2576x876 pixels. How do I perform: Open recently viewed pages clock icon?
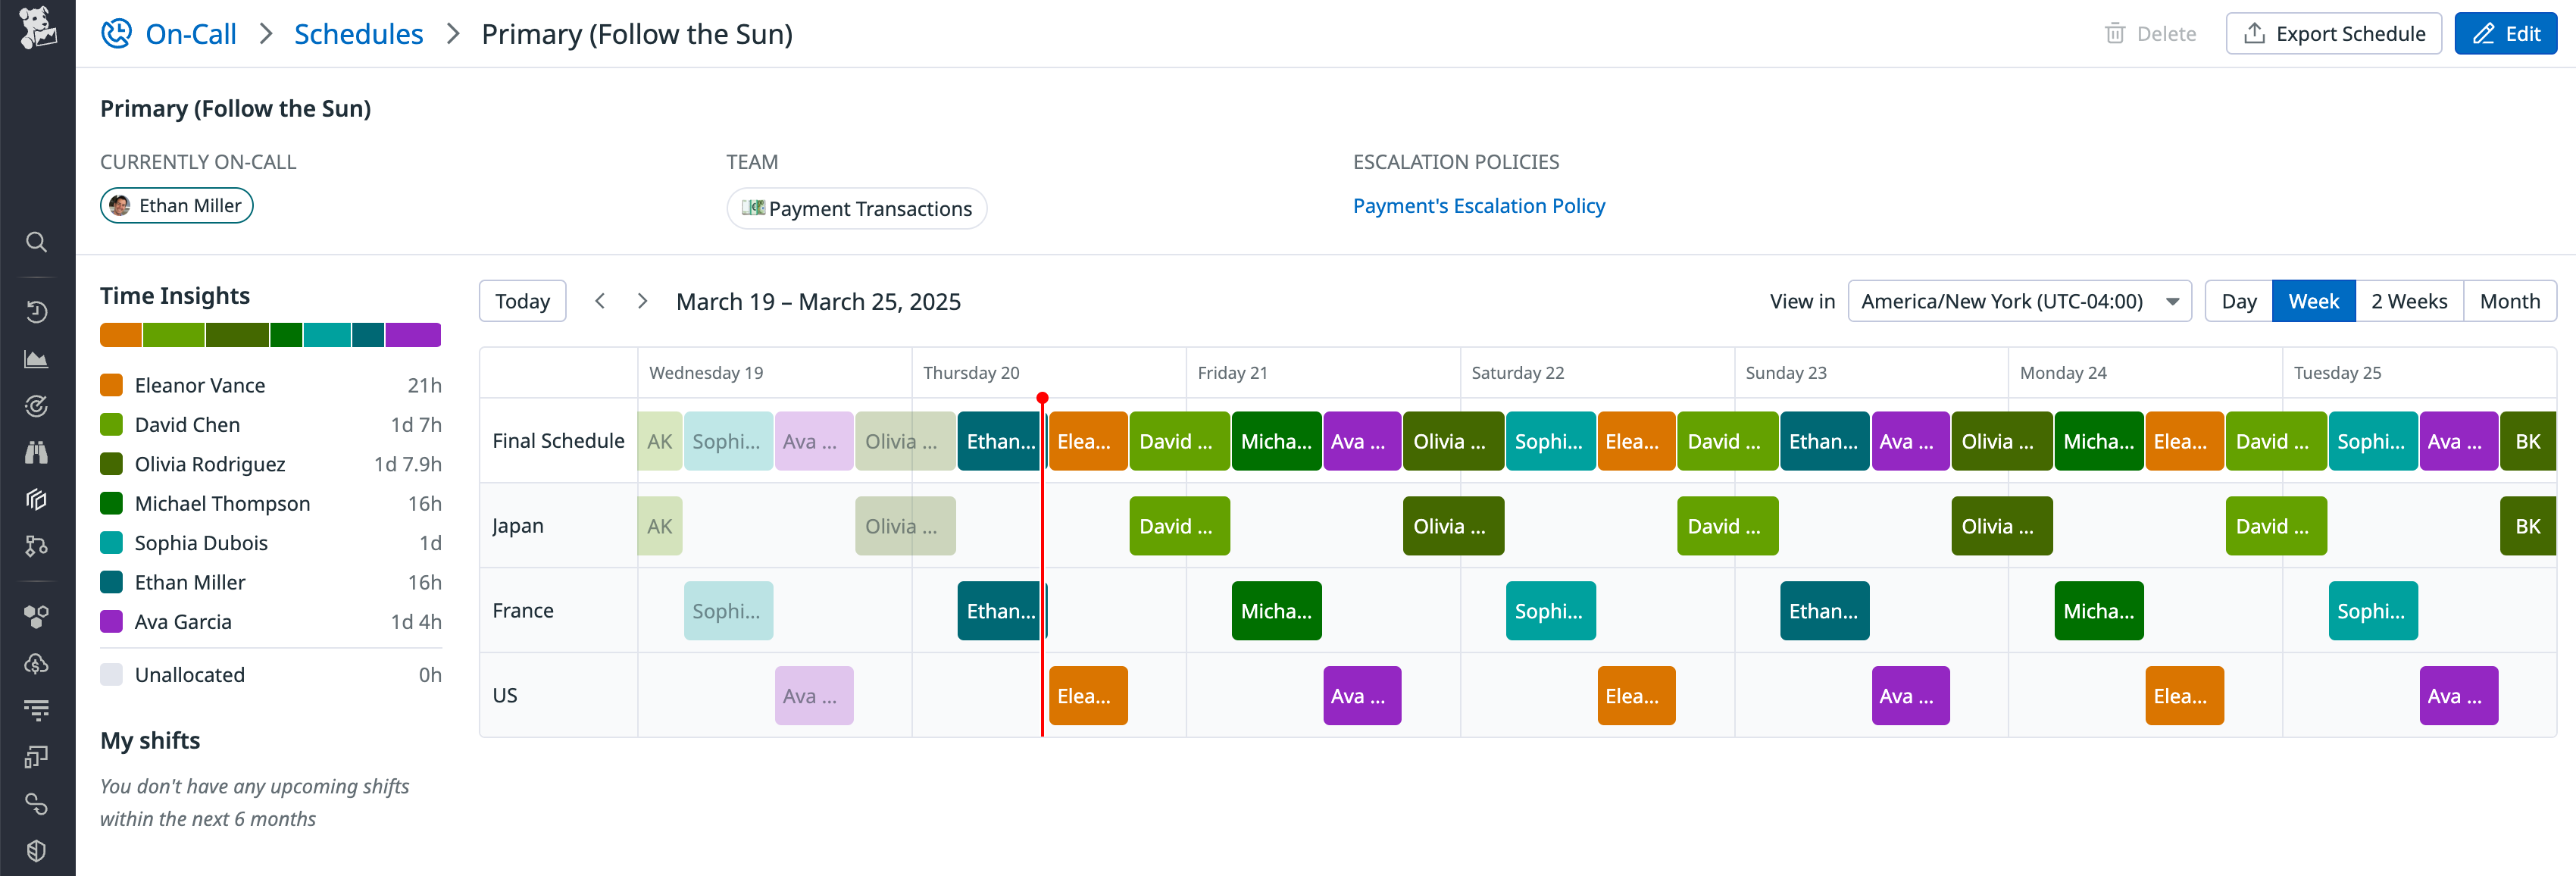(37, 312)
